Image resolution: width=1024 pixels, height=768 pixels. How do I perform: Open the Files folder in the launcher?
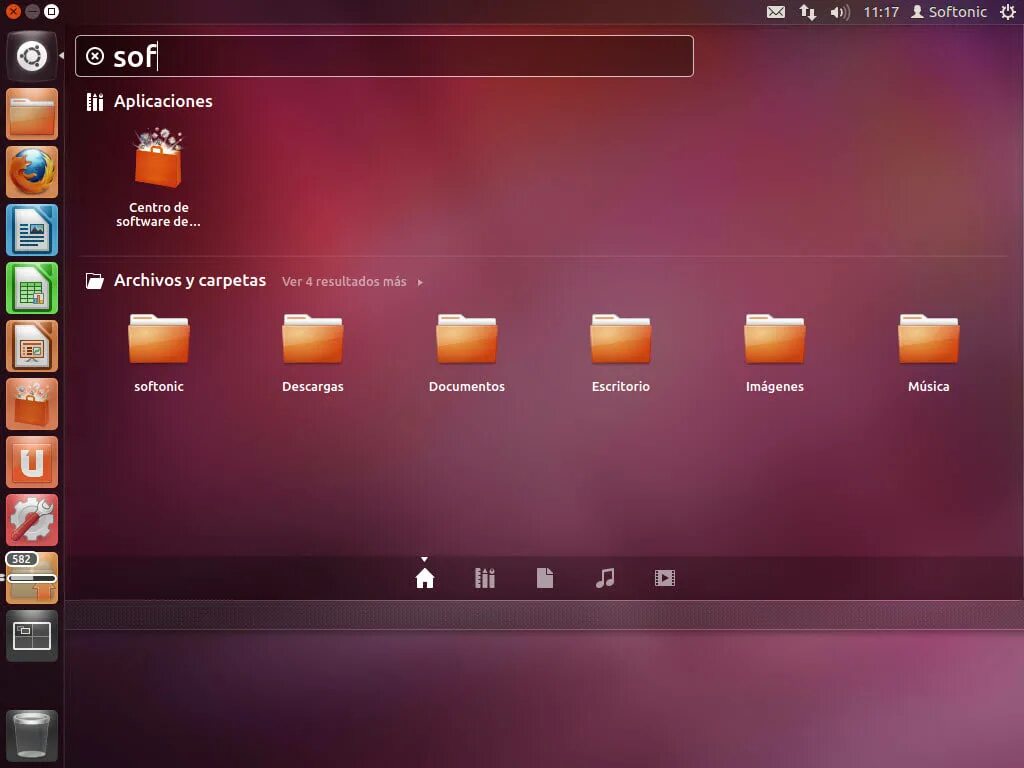pyautogui.click(x=31, y=114)
